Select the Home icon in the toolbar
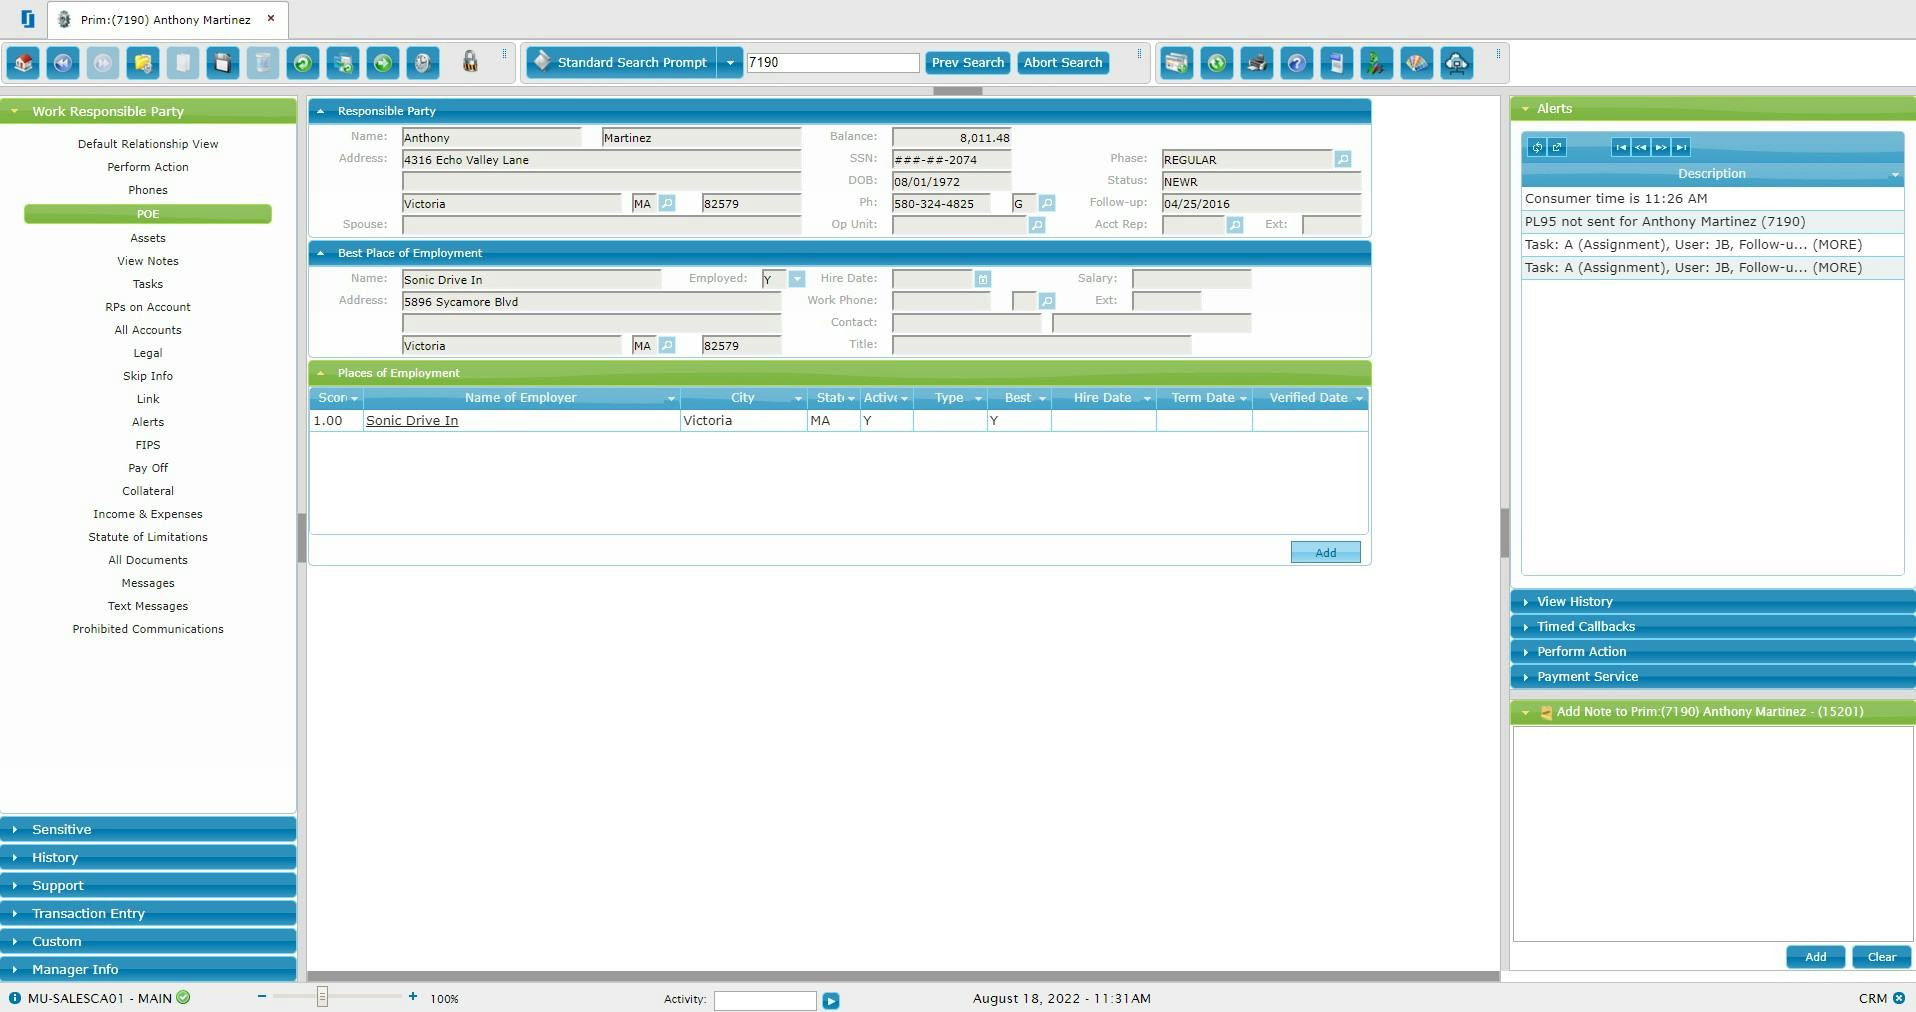 [23, 62]
